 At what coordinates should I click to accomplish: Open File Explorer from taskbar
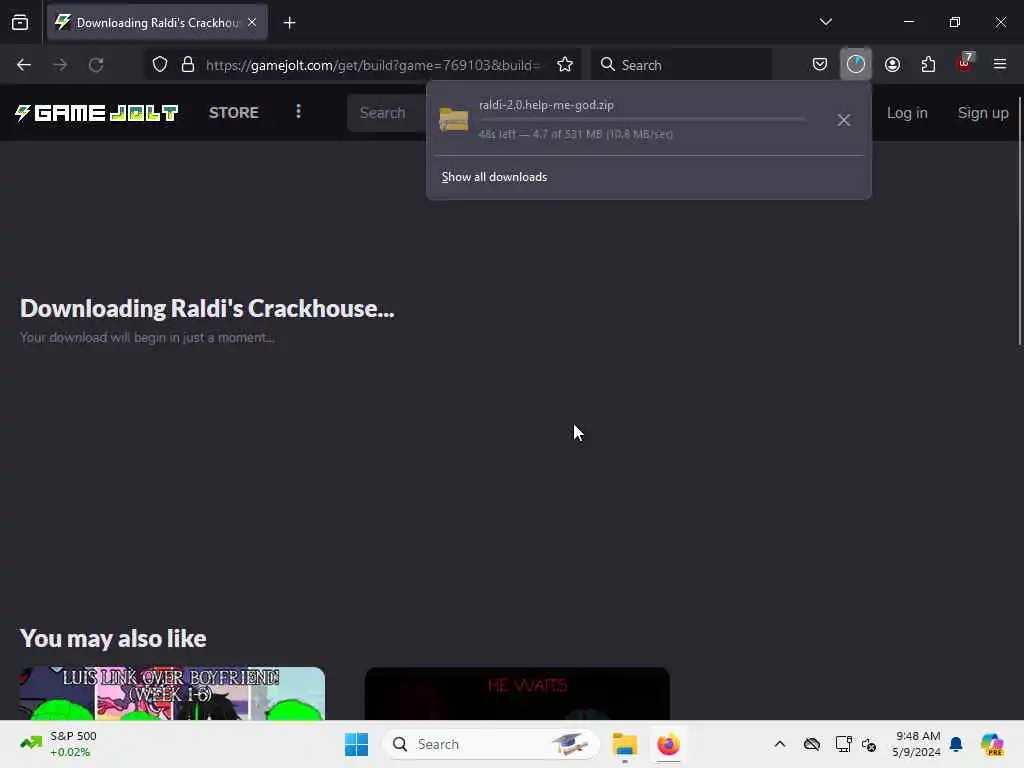624,744
